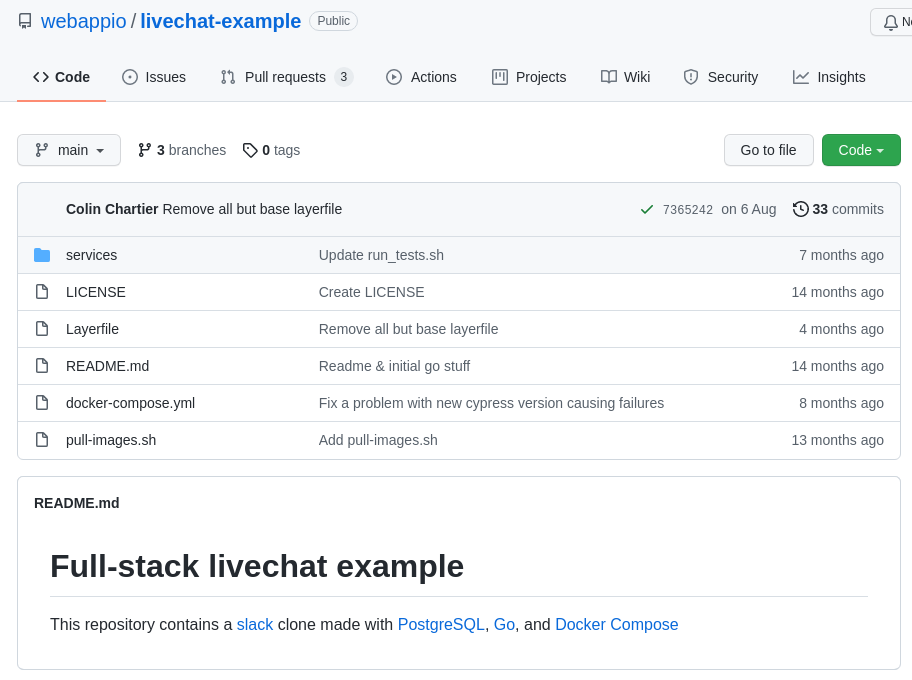Click the branch icon beside 3 branches
The width and height of the screenshot is (912, 680).
[x=144, y=150]
